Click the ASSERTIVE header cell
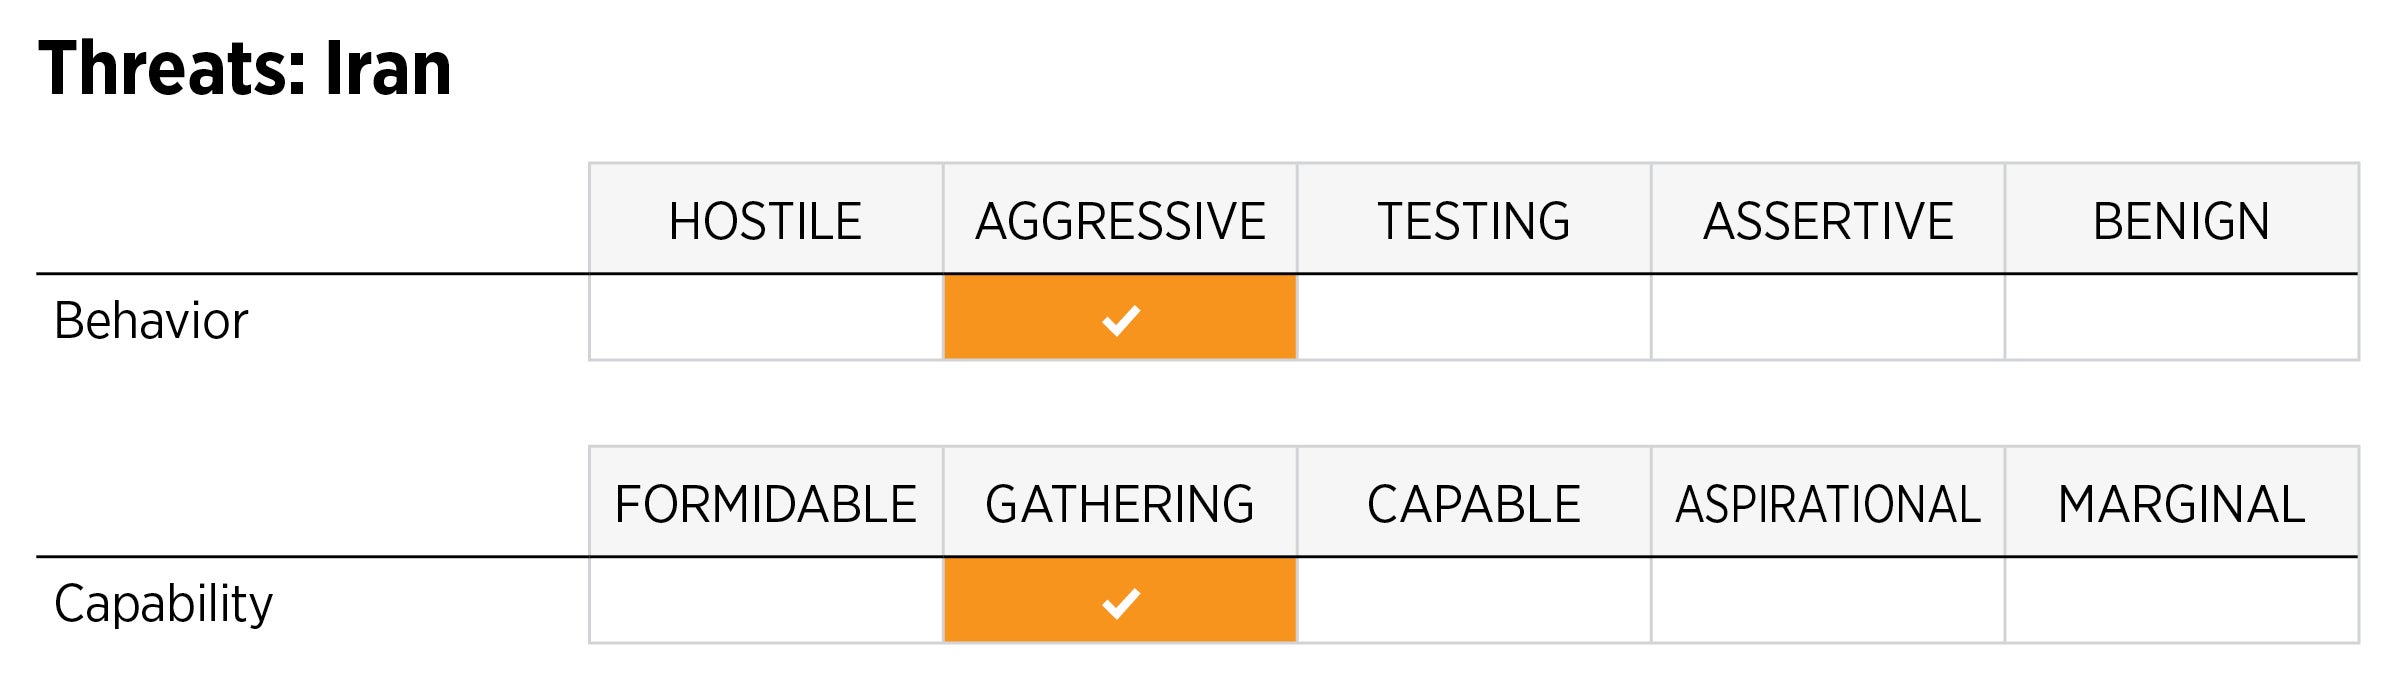Image resolution: width=2400 pixels, height=680 pixels. (1828, 220)
